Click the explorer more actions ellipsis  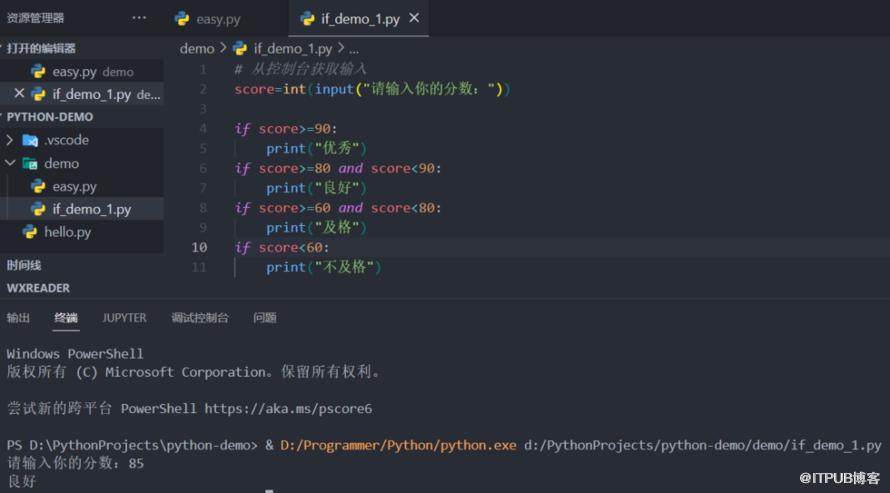[139, 18]
